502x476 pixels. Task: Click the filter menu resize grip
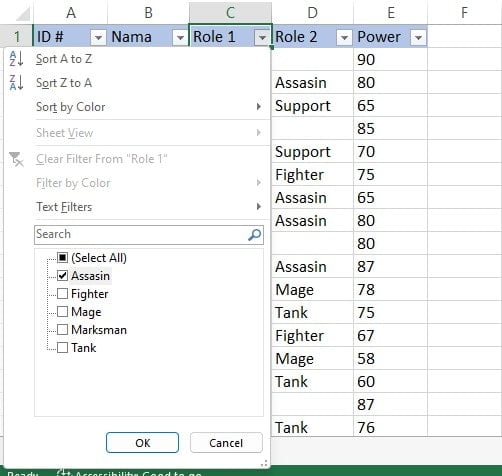click(264, 463)
